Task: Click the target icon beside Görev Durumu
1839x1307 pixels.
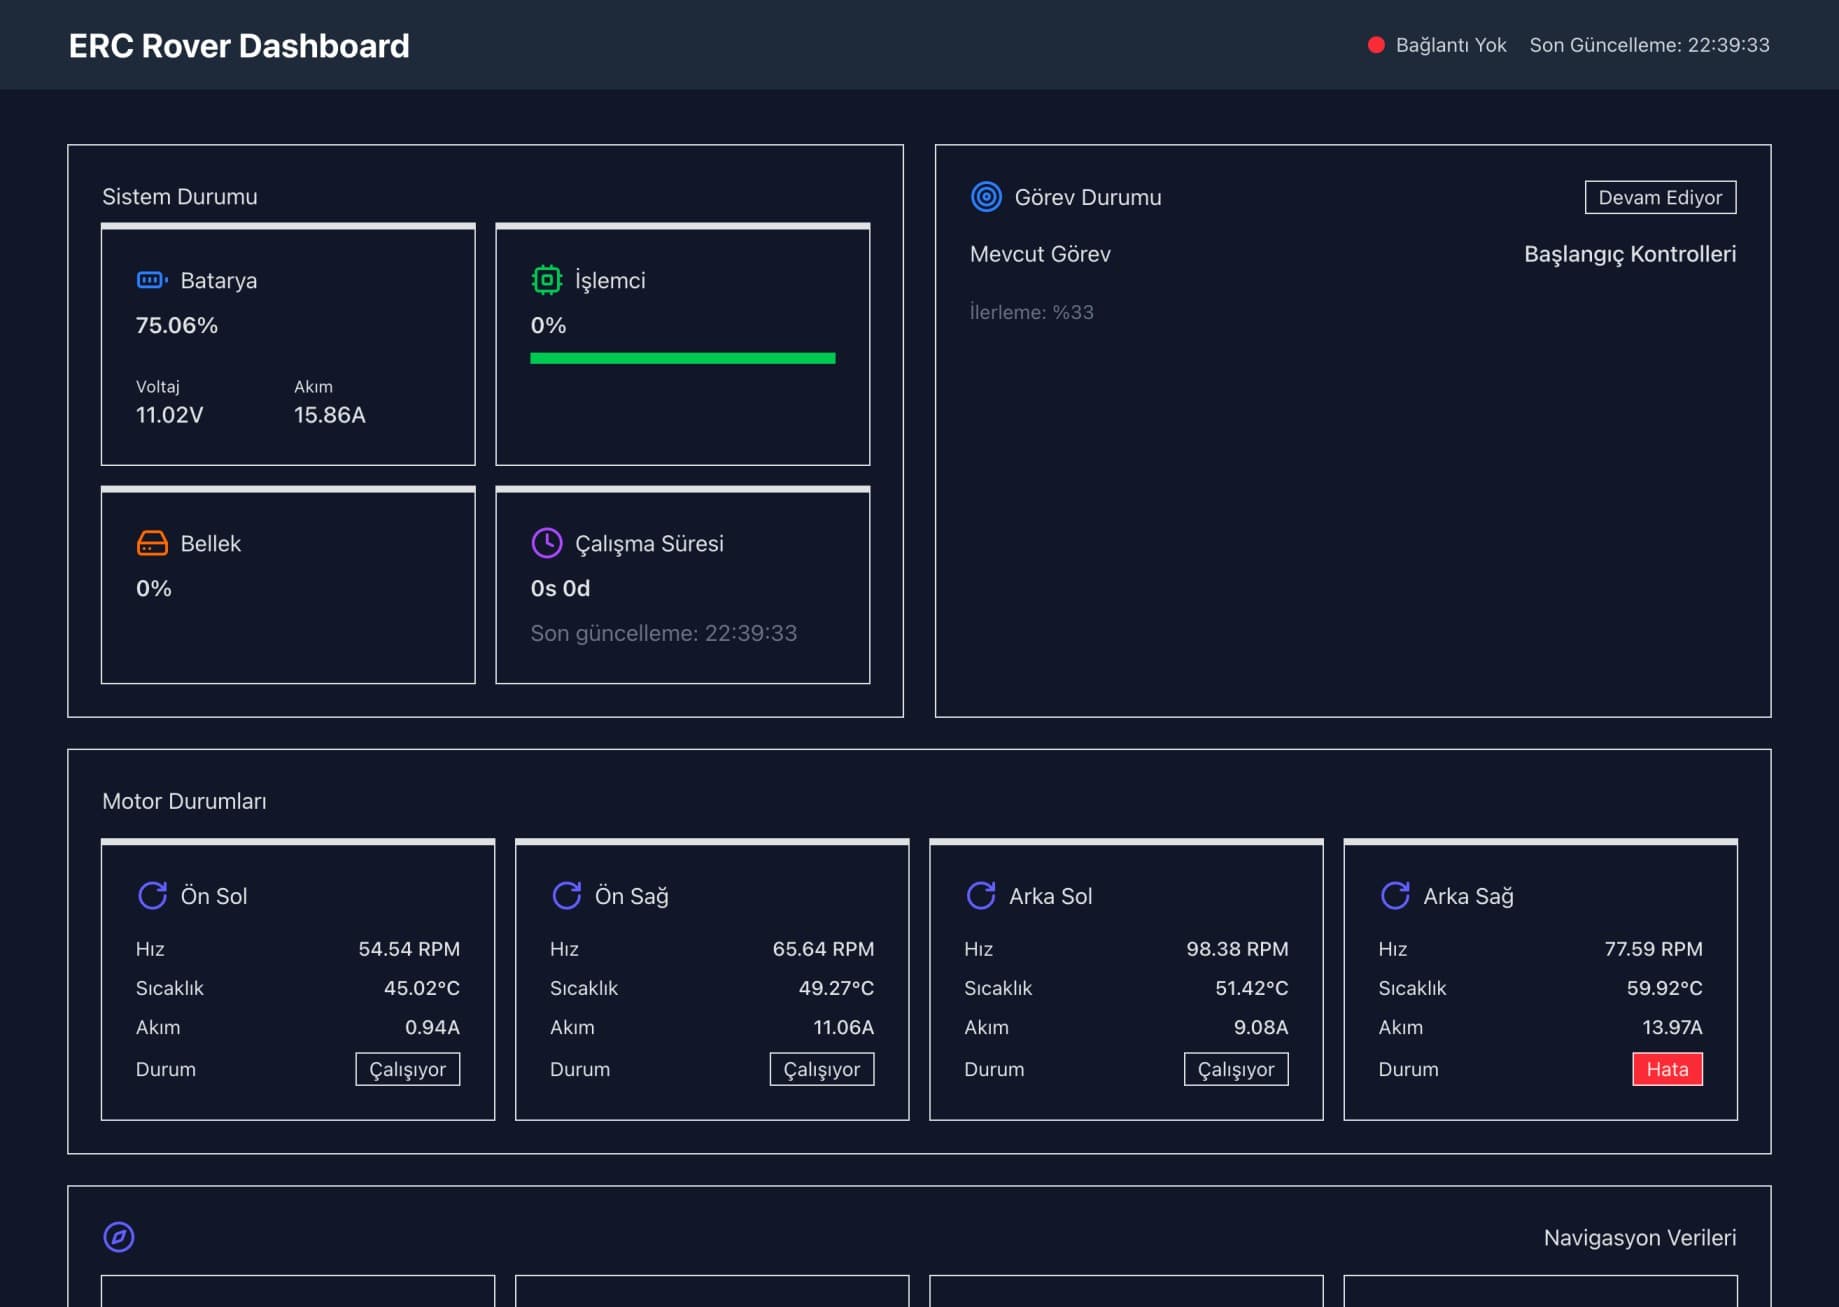Action: (x=986, y=197)
